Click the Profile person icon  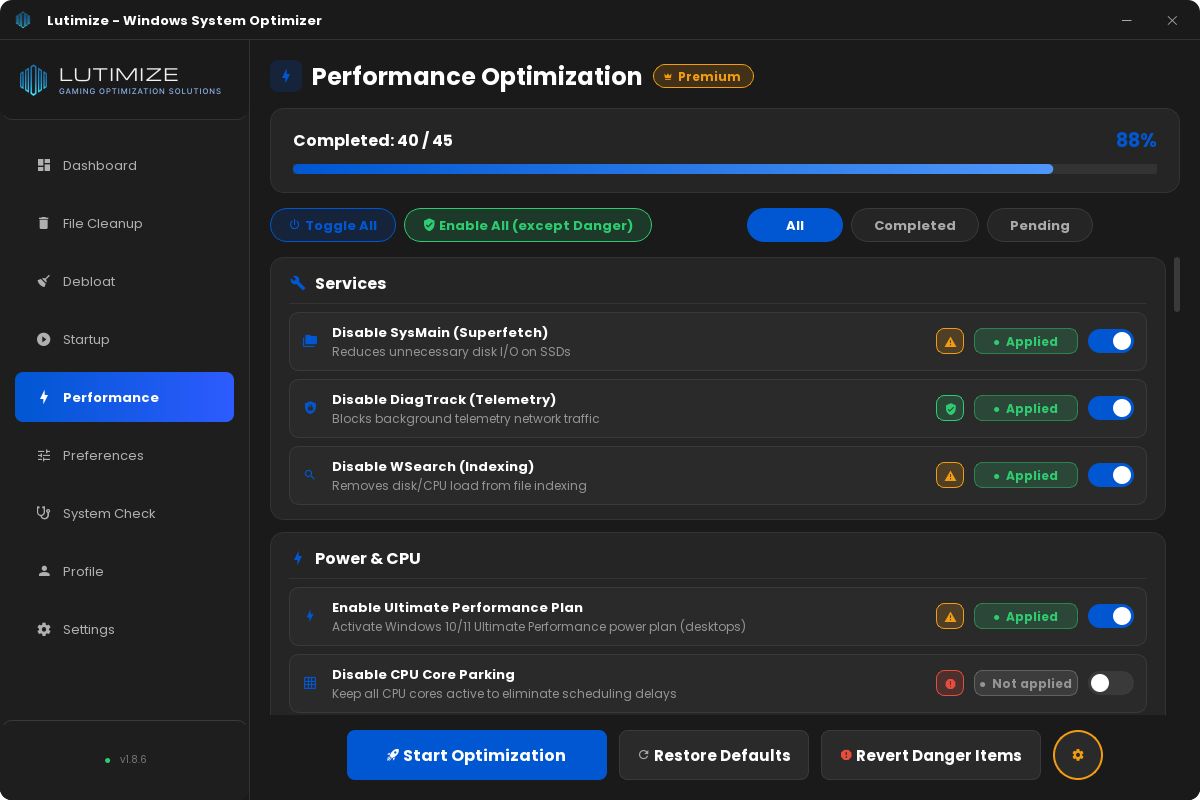(44, 571)
